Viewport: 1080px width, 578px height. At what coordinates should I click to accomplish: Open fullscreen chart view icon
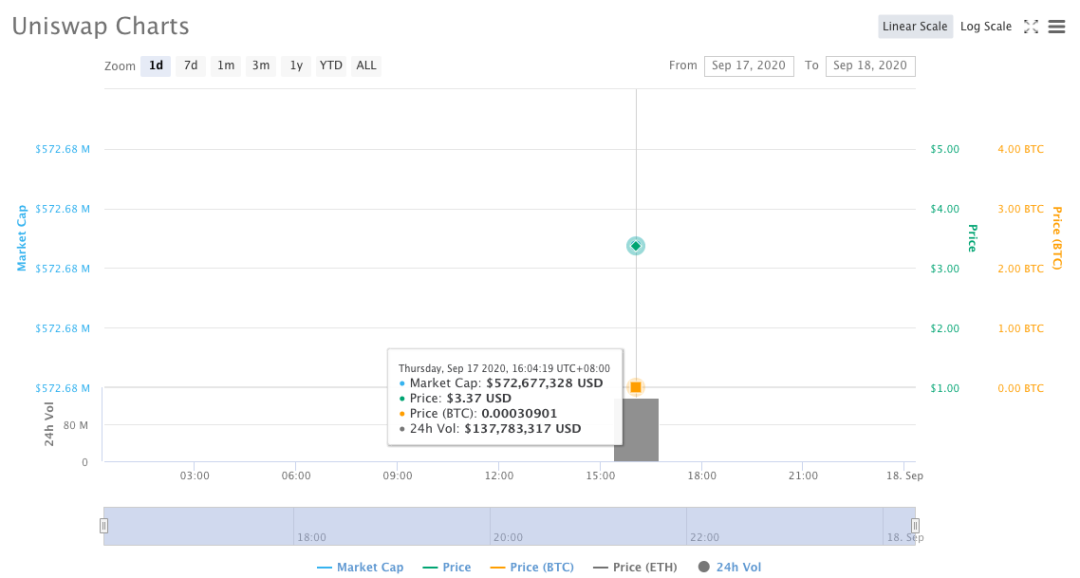click(x=1030, y=27)
